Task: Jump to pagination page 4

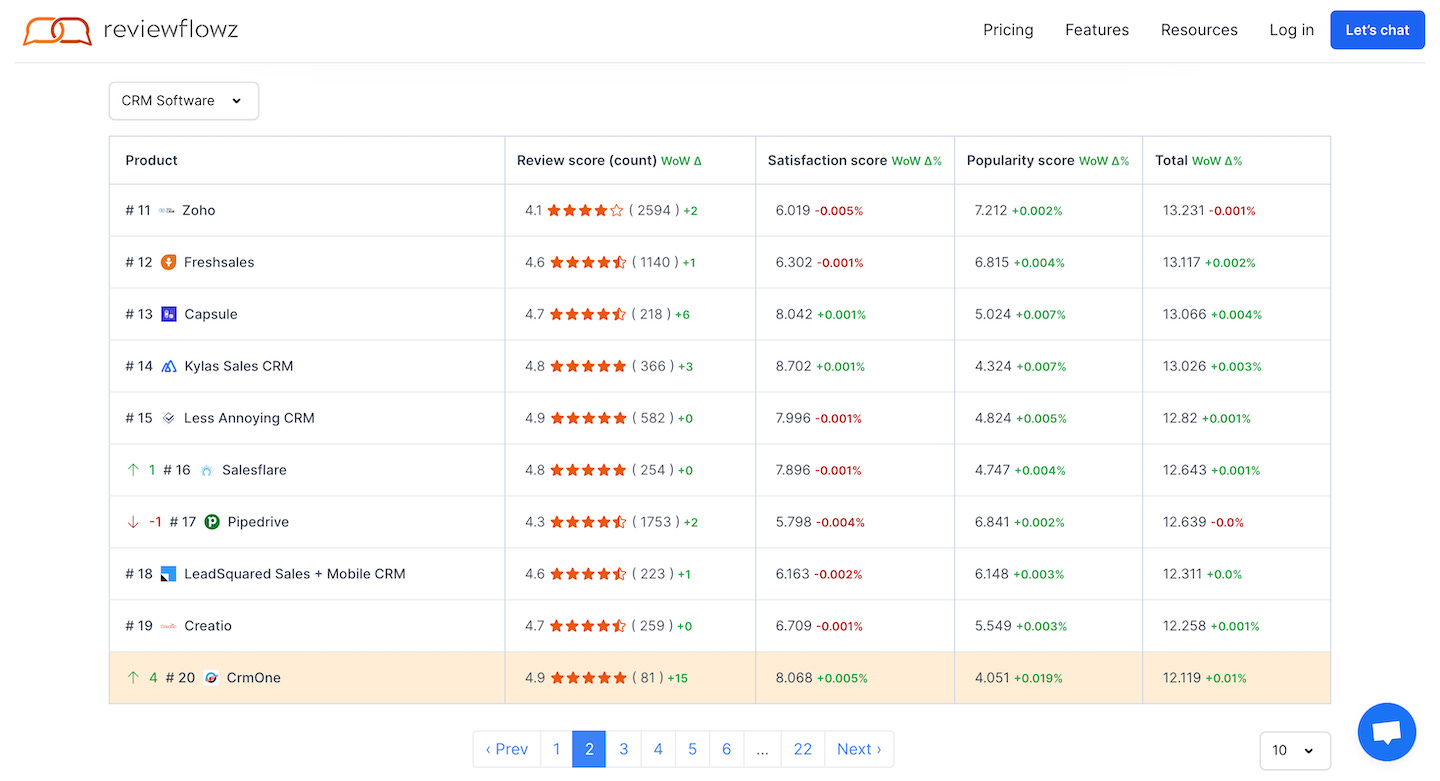Action: [658, 749]
